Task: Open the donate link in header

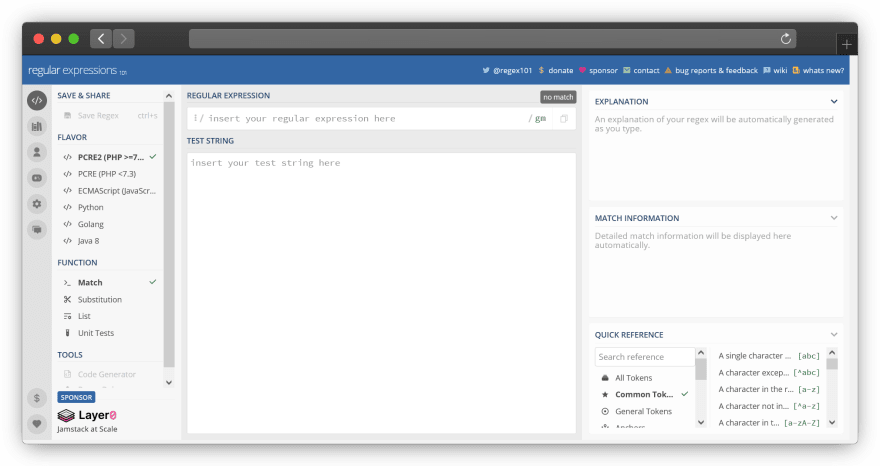Action: point(556,70)
